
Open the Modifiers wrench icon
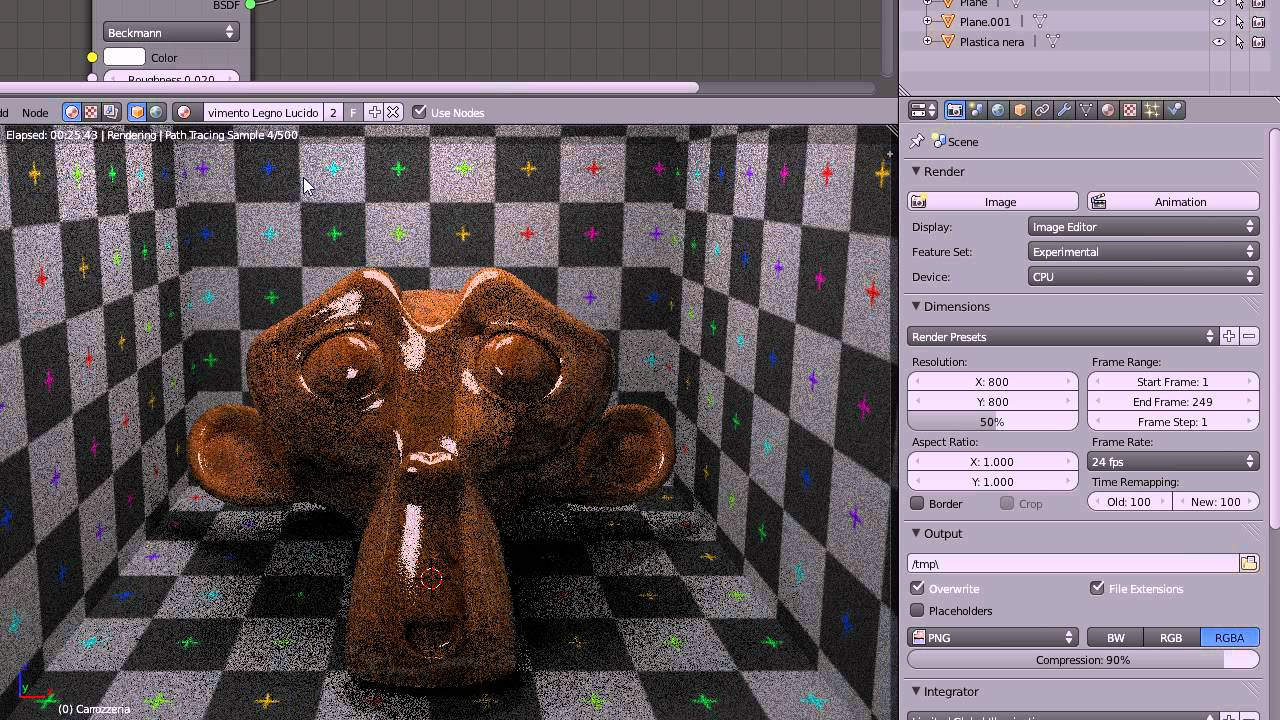pyautogui.click(x=1064, y=110)
